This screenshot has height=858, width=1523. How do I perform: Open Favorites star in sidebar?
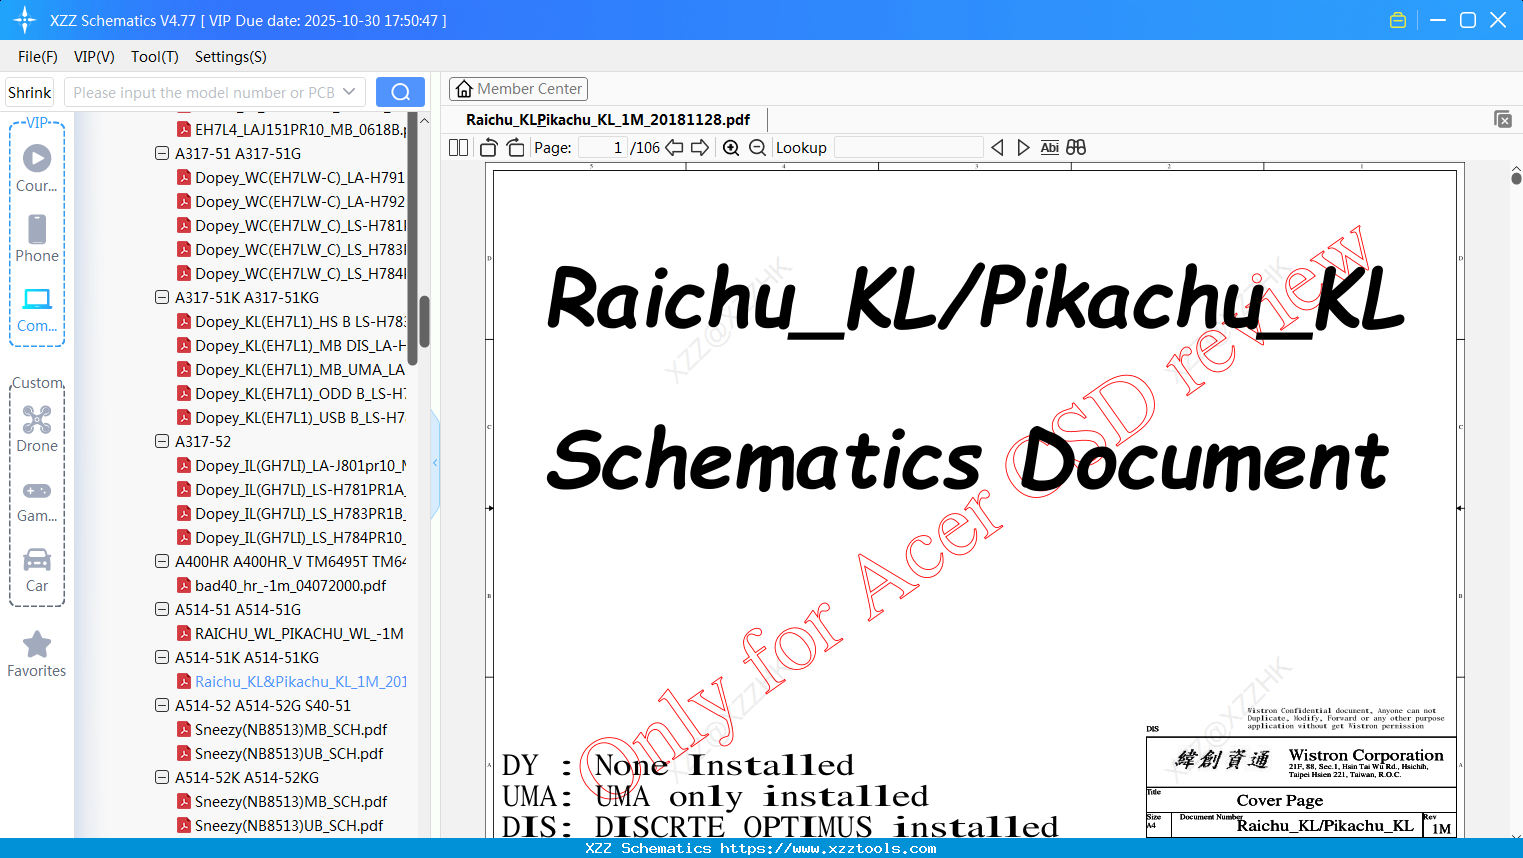37,654
